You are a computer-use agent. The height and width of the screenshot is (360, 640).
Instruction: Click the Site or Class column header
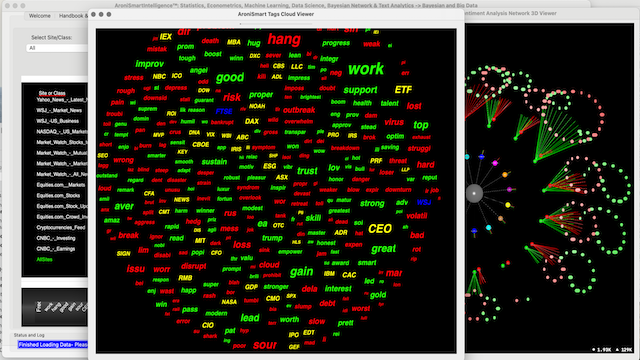[x=52, y=93]
